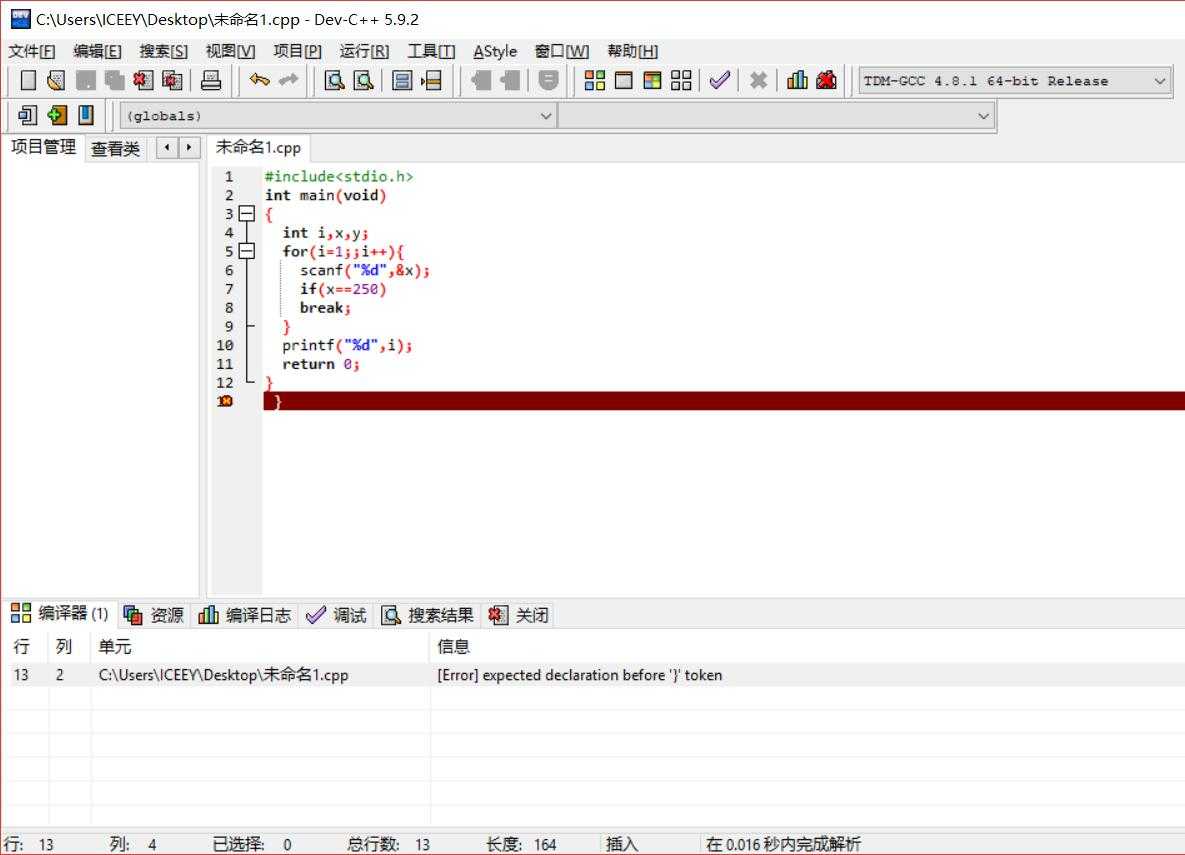
Task: Click the Save file toolbar icon
Action: 85,80
